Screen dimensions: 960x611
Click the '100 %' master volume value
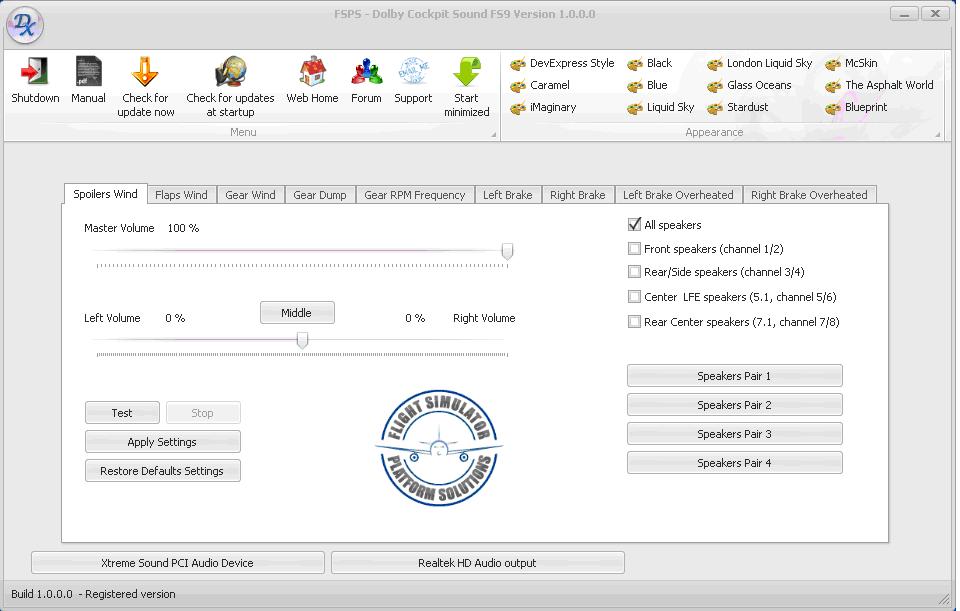[x=183, y=228]
